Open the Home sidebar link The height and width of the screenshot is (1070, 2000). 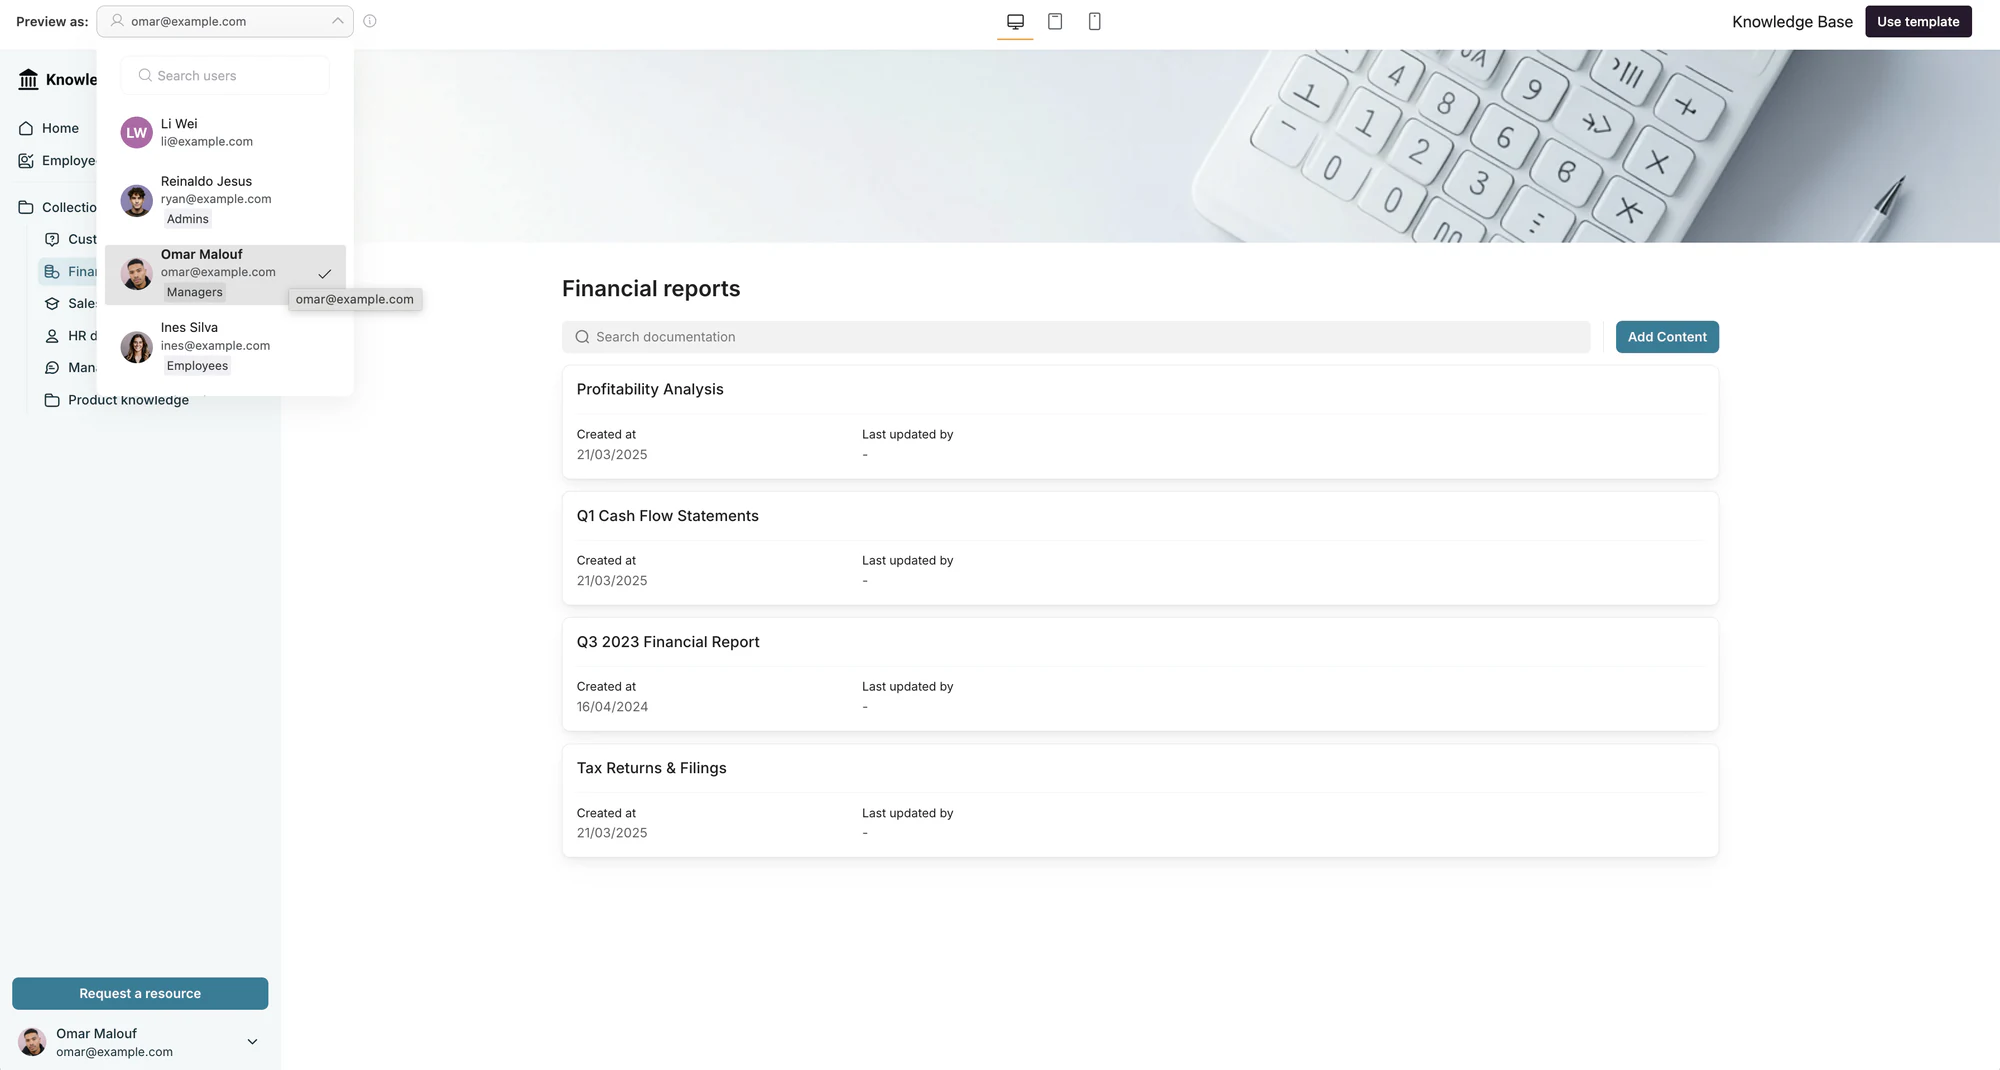click(60, 128)
